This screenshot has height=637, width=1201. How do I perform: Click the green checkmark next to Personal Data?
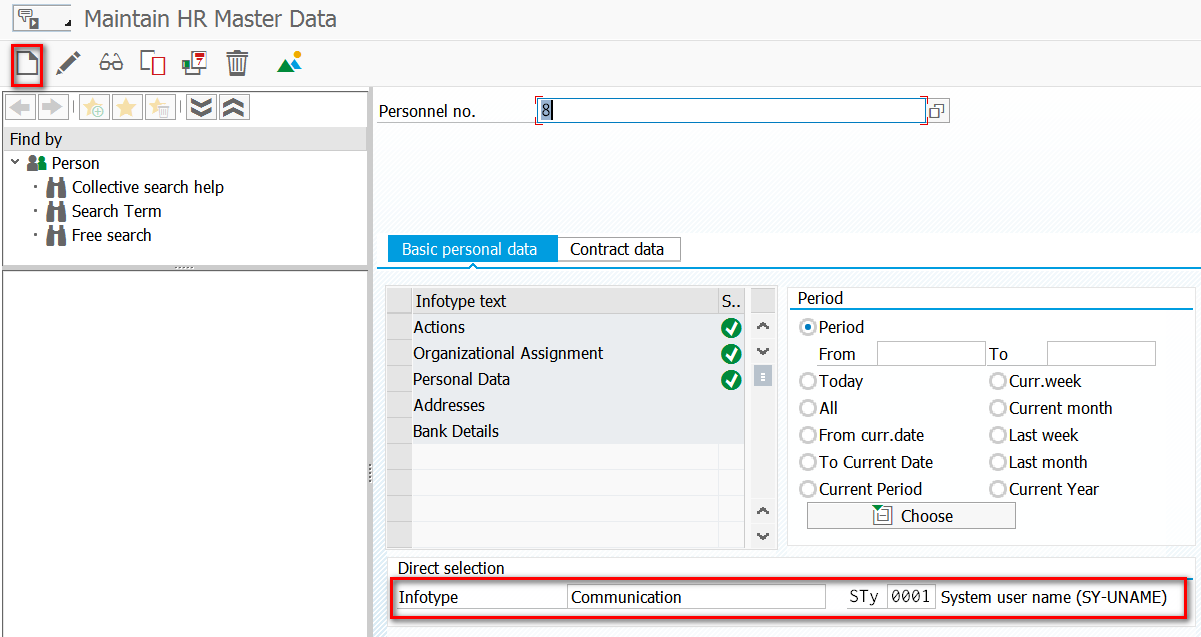pyautogui.click(x=731, y=380)
